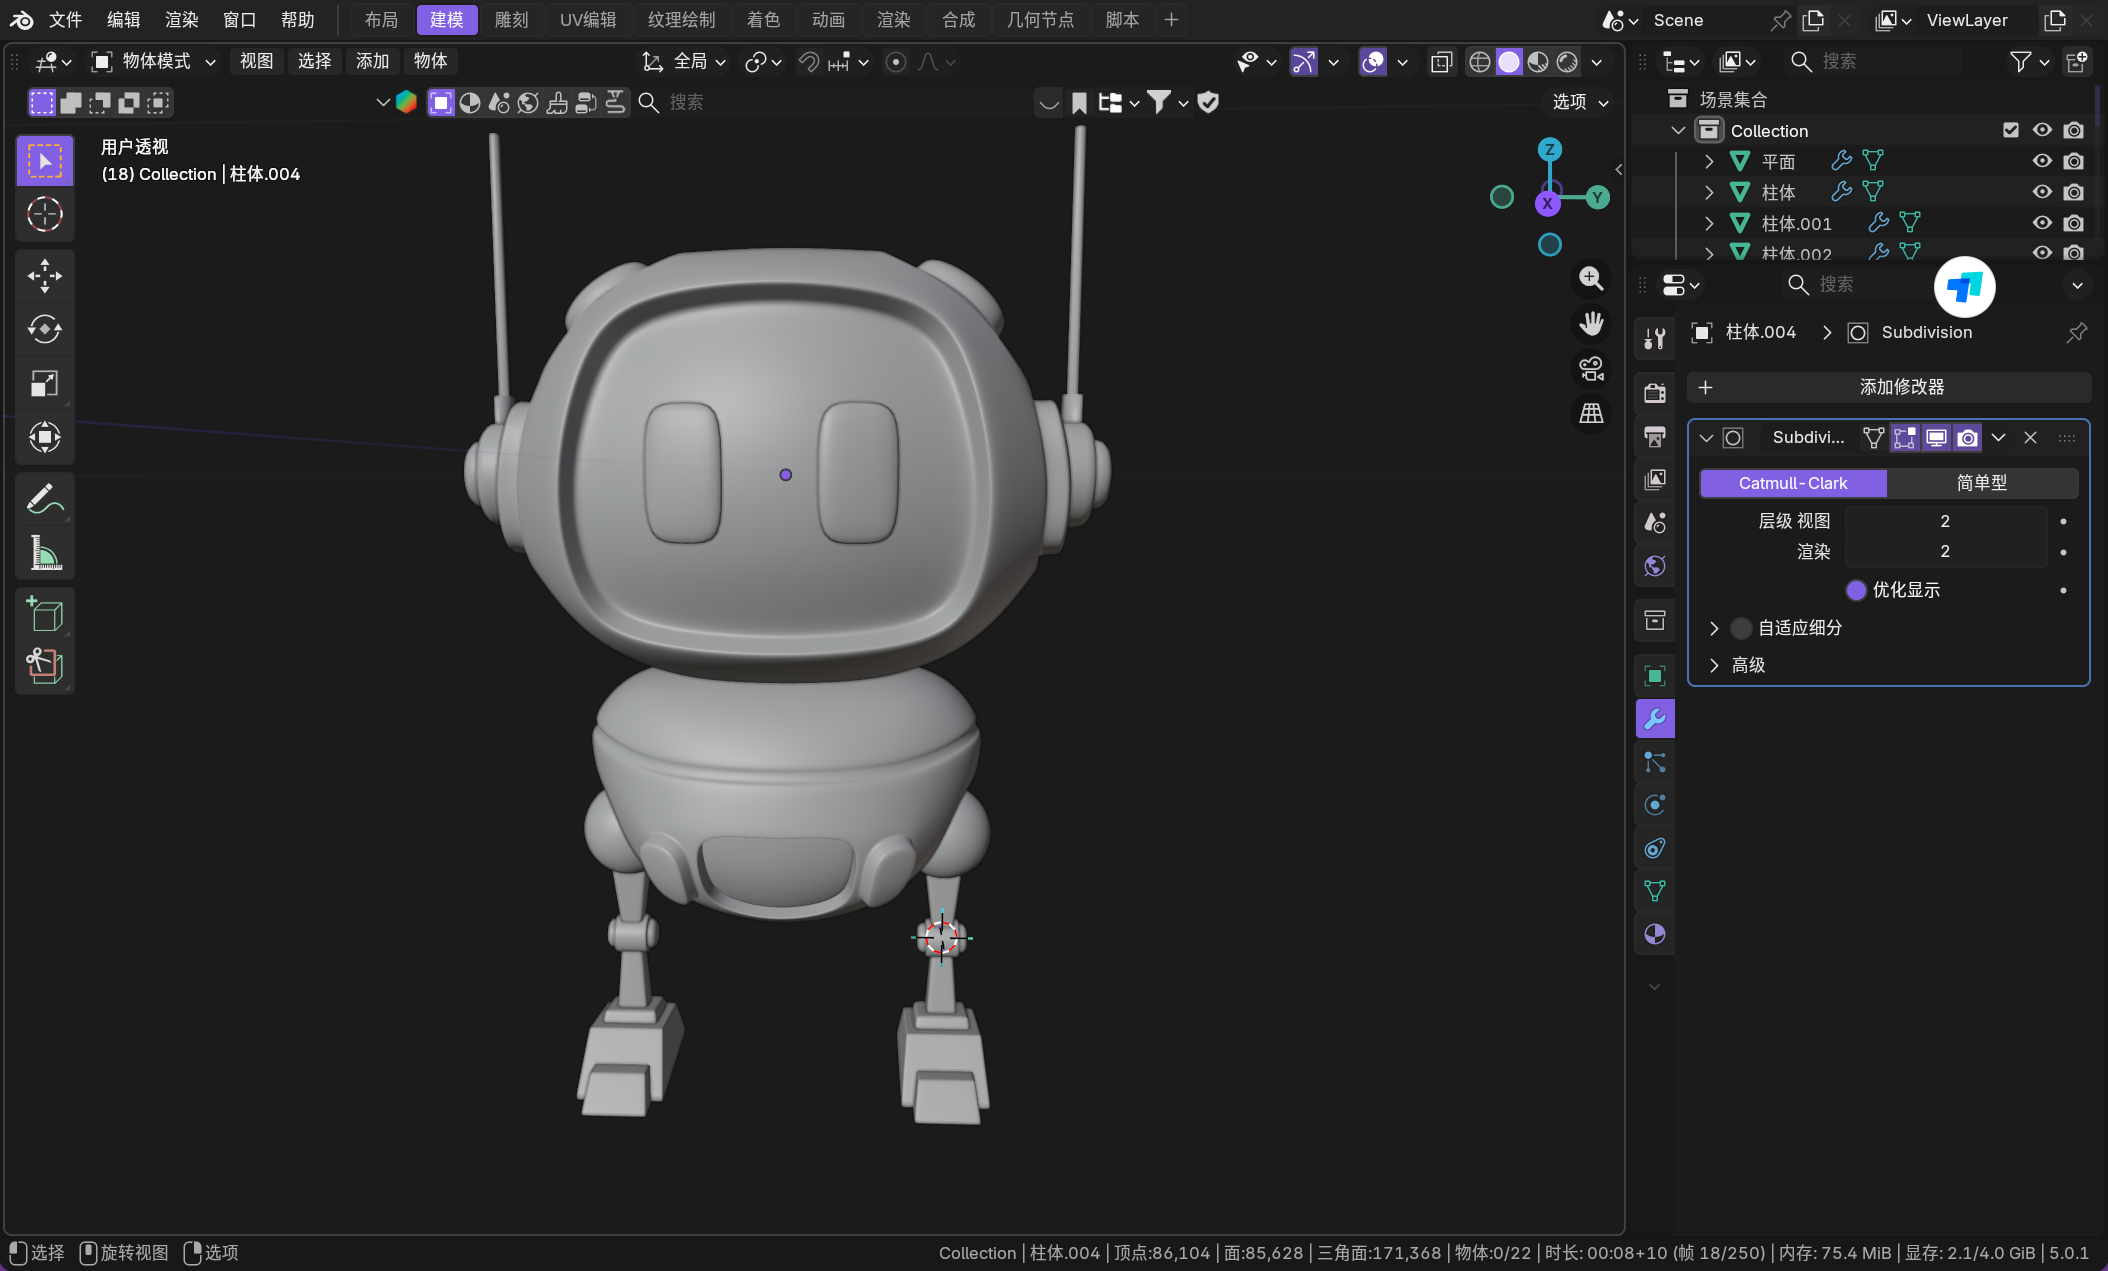Image resolution: width=2108 pixels, height=1271 pixels.
Task: Open the Modifiers properties tab
Action: [x=1655, y=719]
